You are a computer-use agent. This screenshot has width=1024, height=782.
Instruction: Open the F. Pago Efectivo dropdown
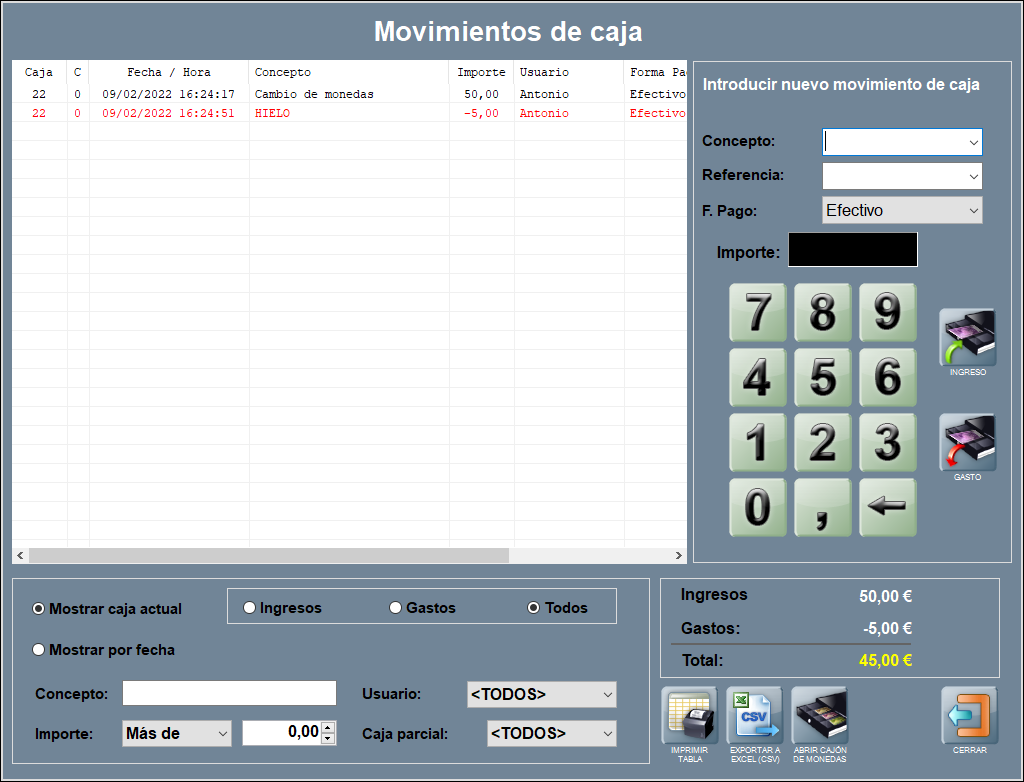tap(902, 211)
